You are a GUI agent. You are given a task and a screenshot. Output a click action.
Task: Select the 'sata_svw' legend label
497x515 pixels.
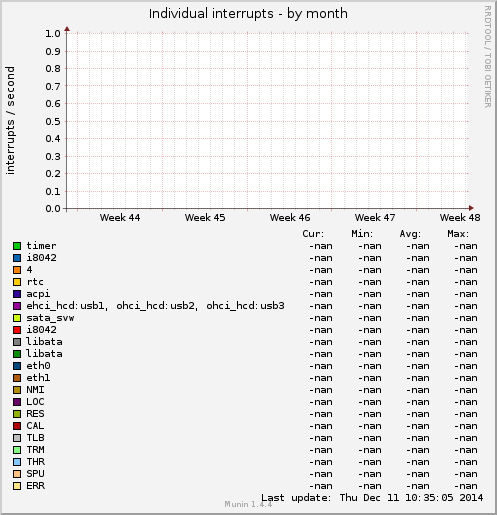50,318
